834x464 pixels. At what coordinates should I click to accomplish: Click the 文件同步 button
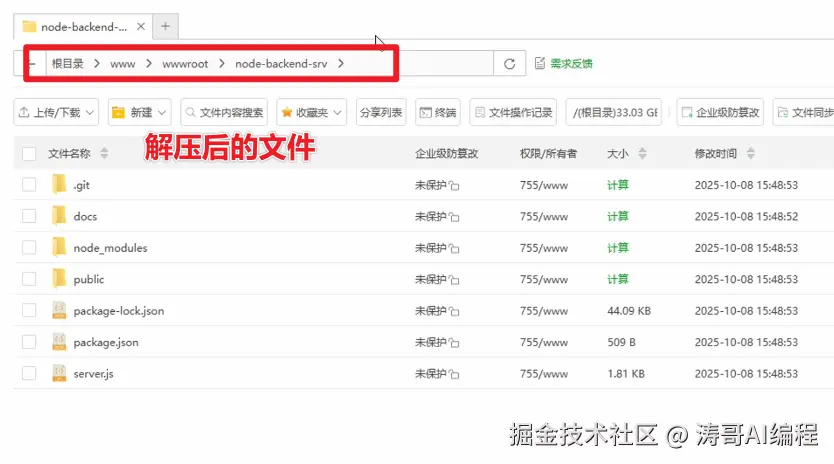click(803, 112)
